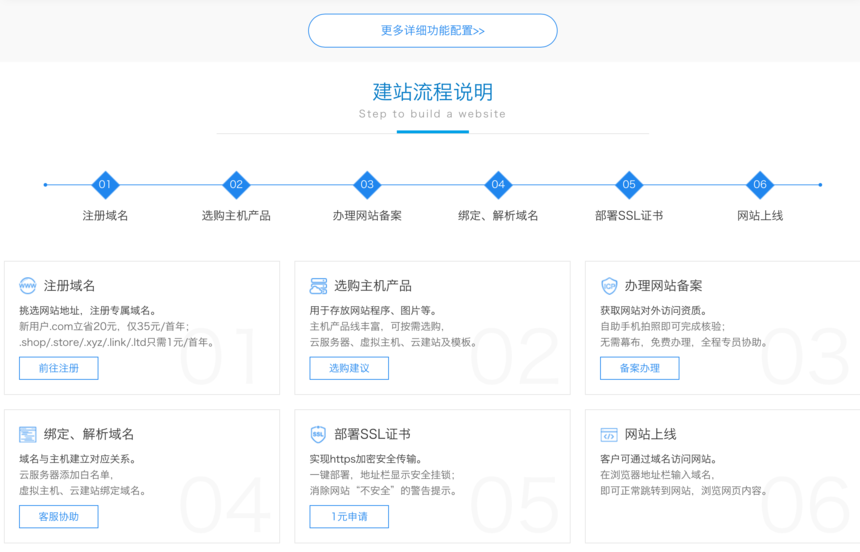Click 部署SSL证书 label under step 05
860x552 pixels.
[x=629, y=216]
